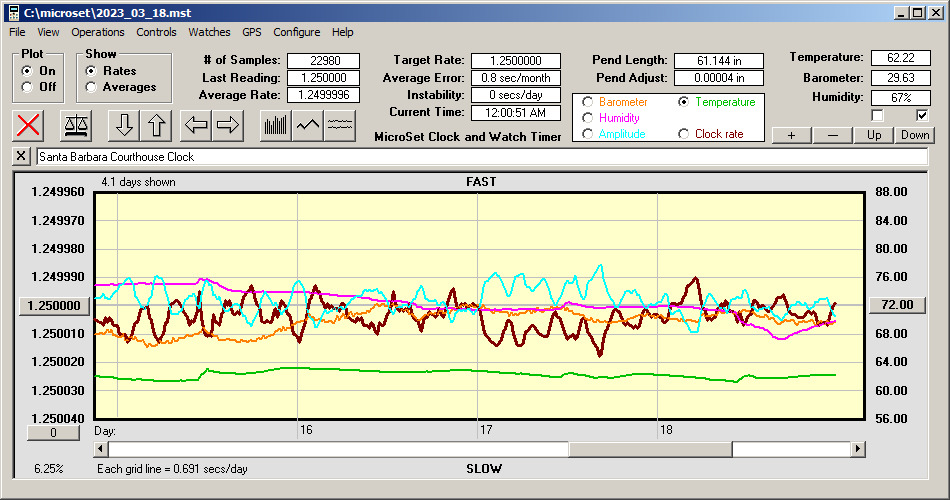
Task: Click the Instability field
Action: (516, 95)
